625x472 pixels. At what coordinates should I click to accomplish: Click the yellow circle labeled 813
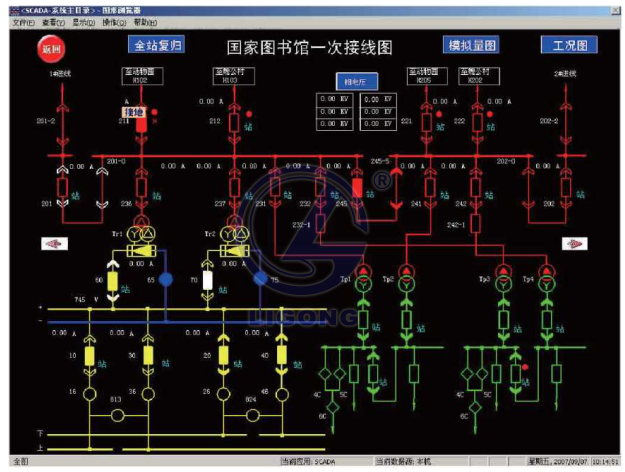tap(117, 411)
